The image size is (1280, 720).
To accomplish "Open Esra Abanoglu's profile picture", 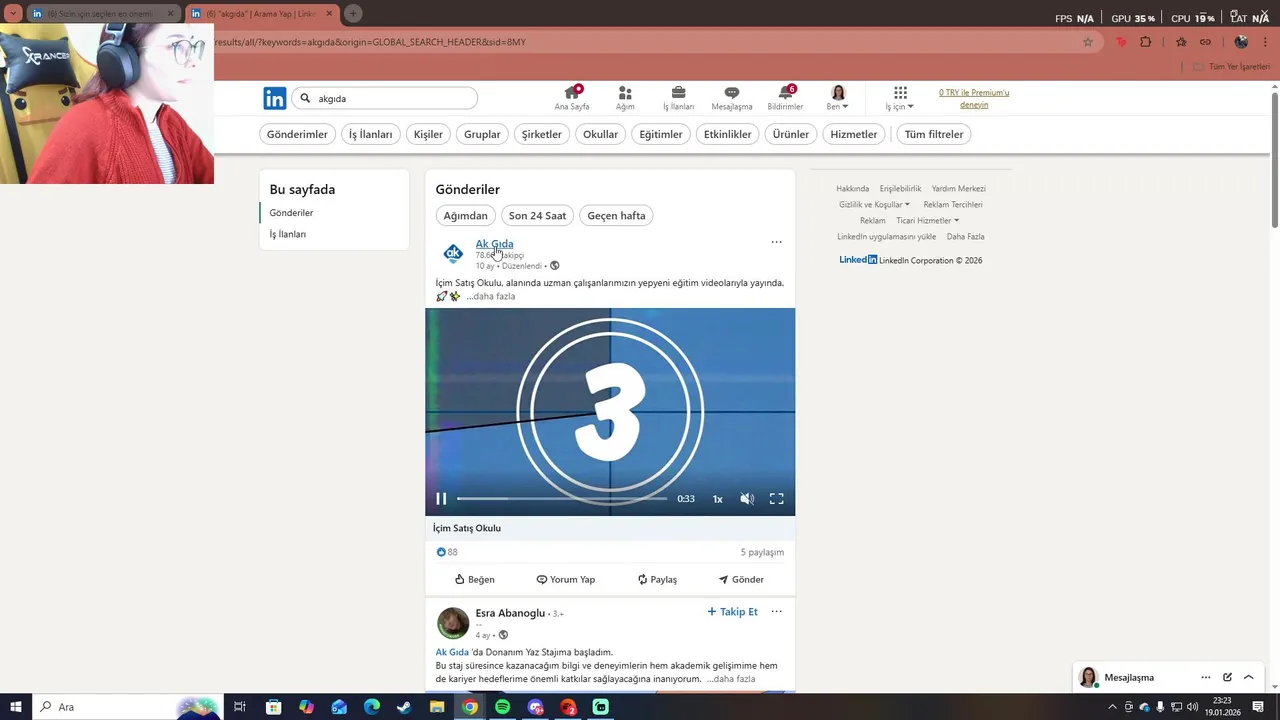I will click(x=453, y=623).
